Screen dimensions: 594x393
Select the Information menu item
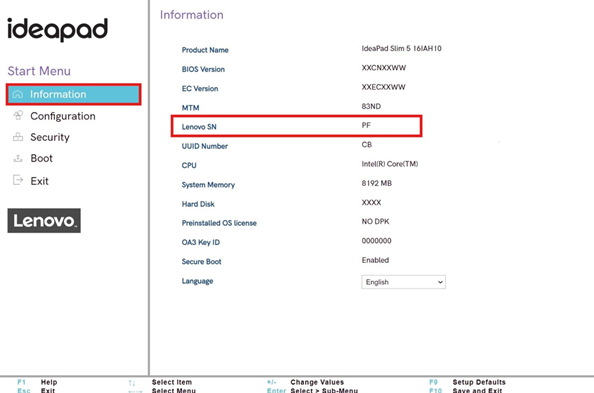click(x=73, y=94)
